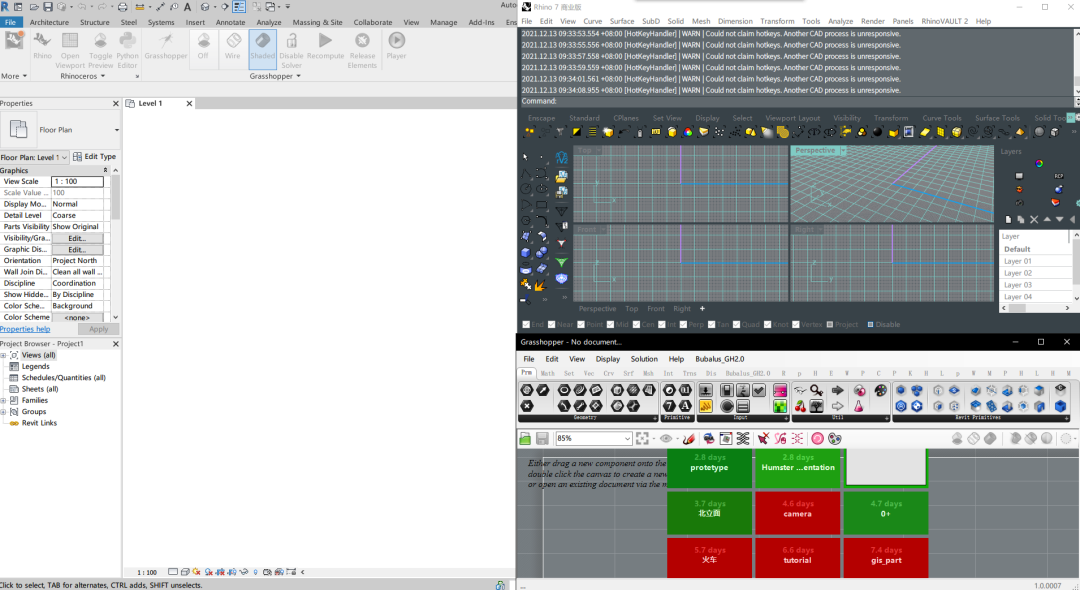Toggle the End osnap checkbox in Rhino
The width and height of the screenshot is (1080, 590).
pyautogui.click(x=526, y=324)
